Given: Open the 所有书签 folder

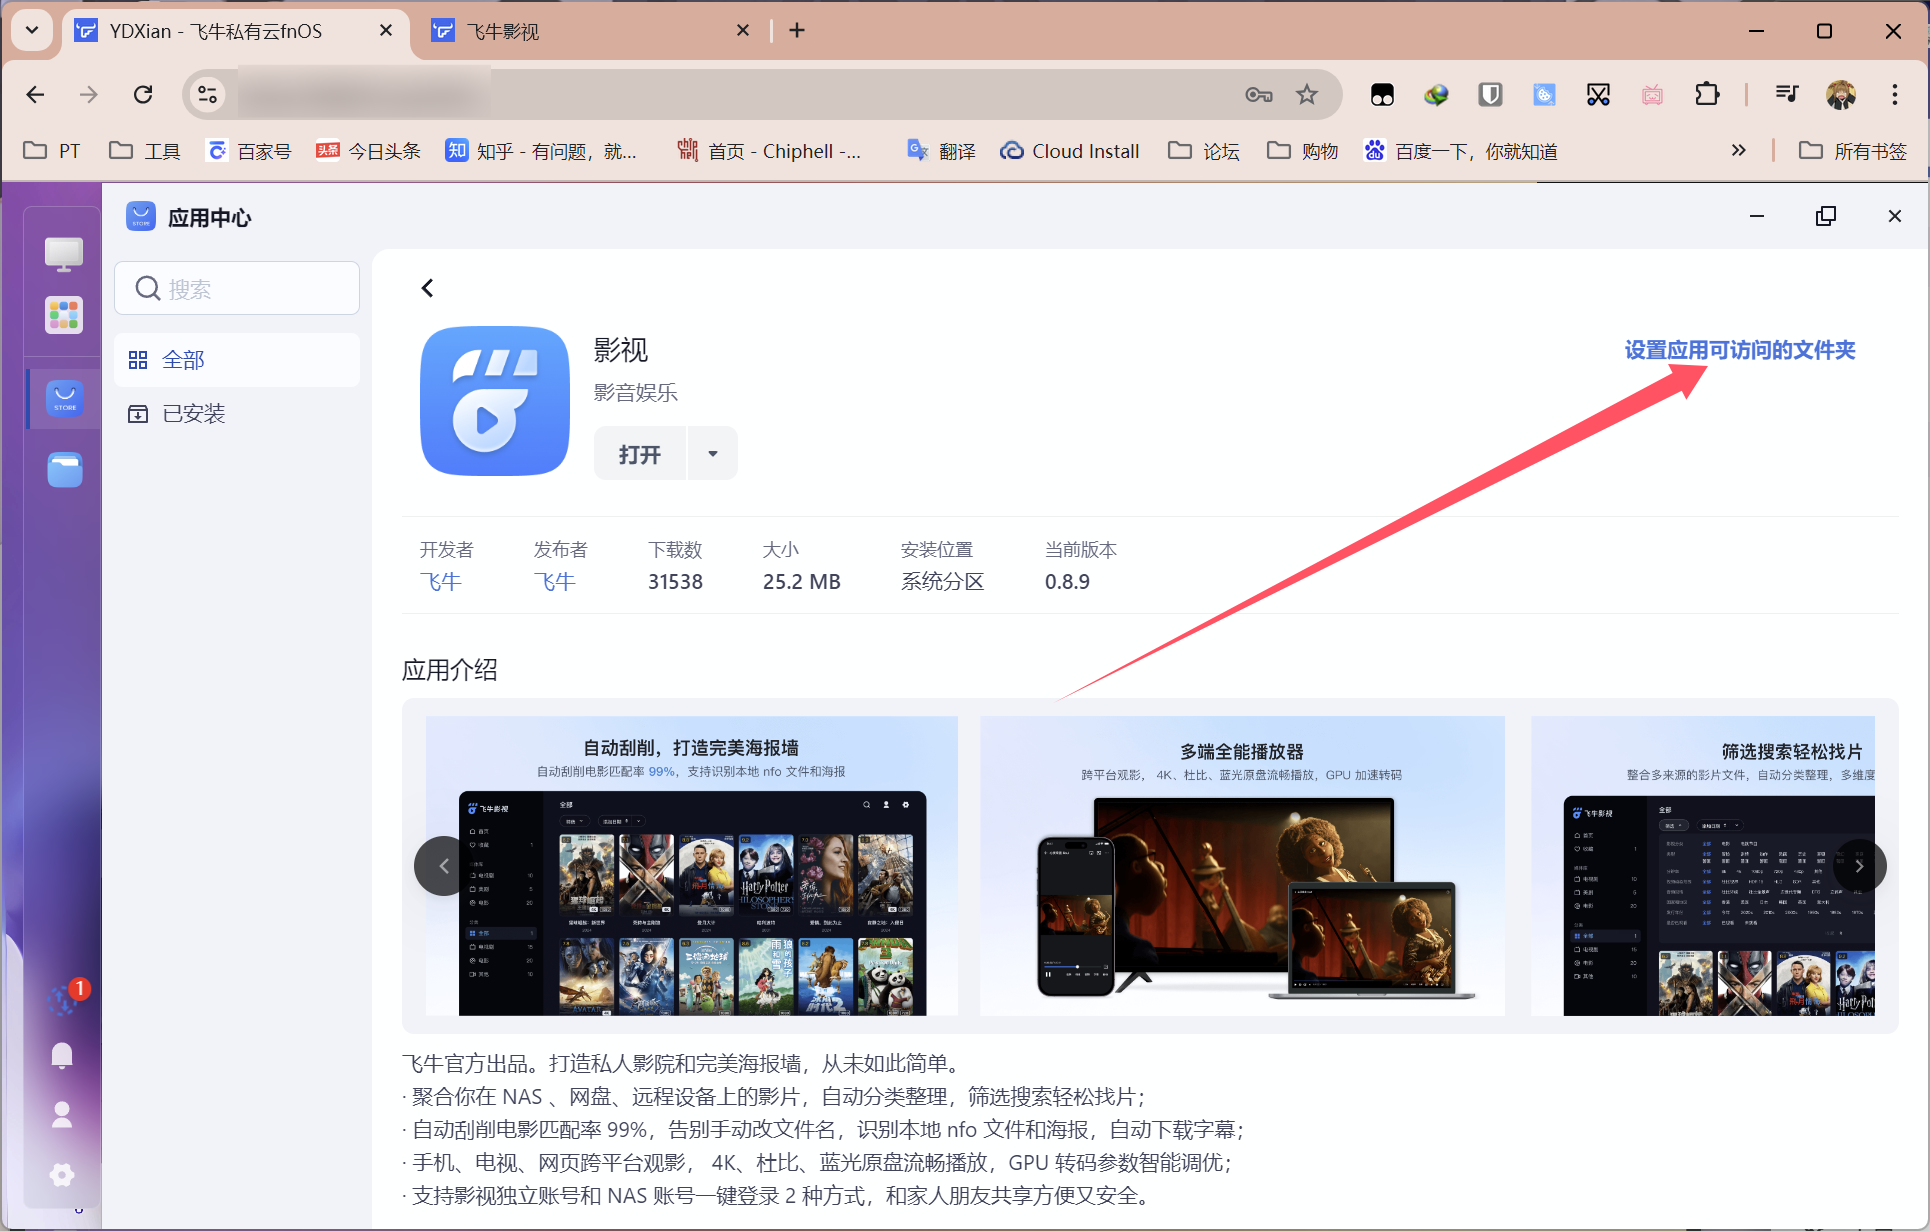Looking at the screenshot, I should click(1853, 151).
